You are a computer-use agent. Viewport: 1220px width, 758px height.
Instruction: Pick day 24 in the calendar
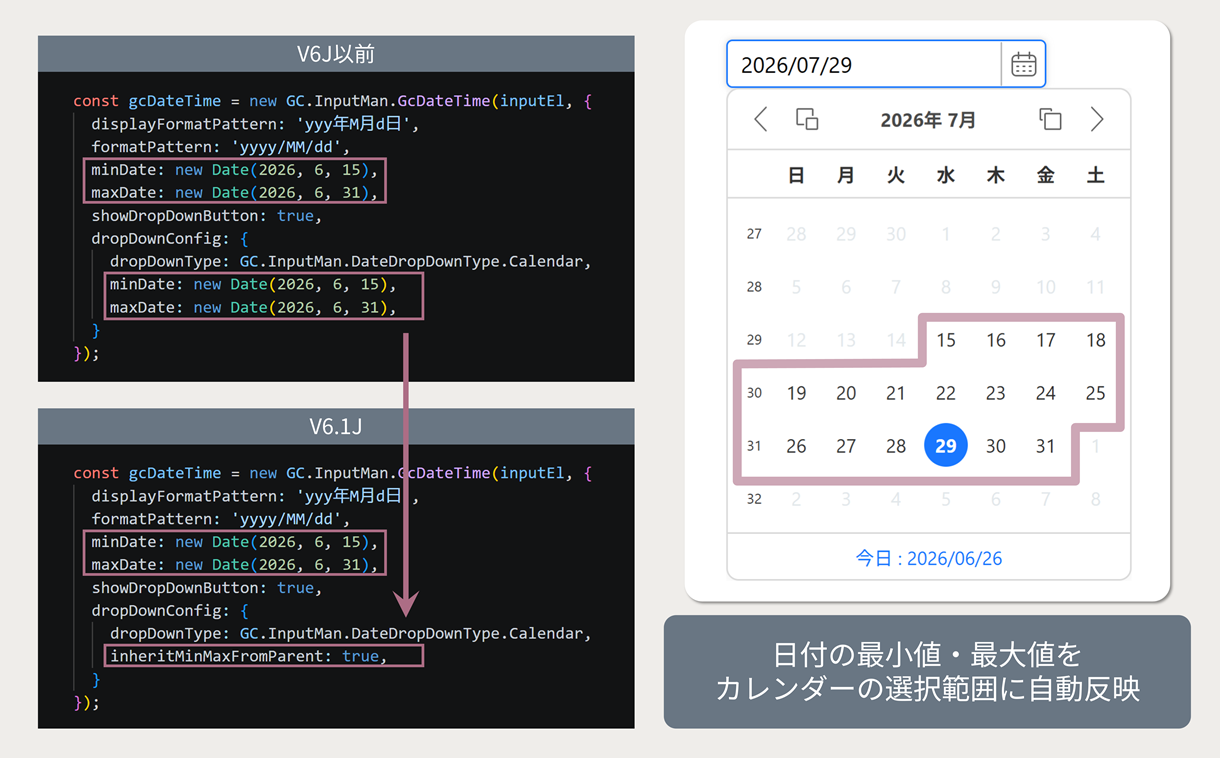1046,393
